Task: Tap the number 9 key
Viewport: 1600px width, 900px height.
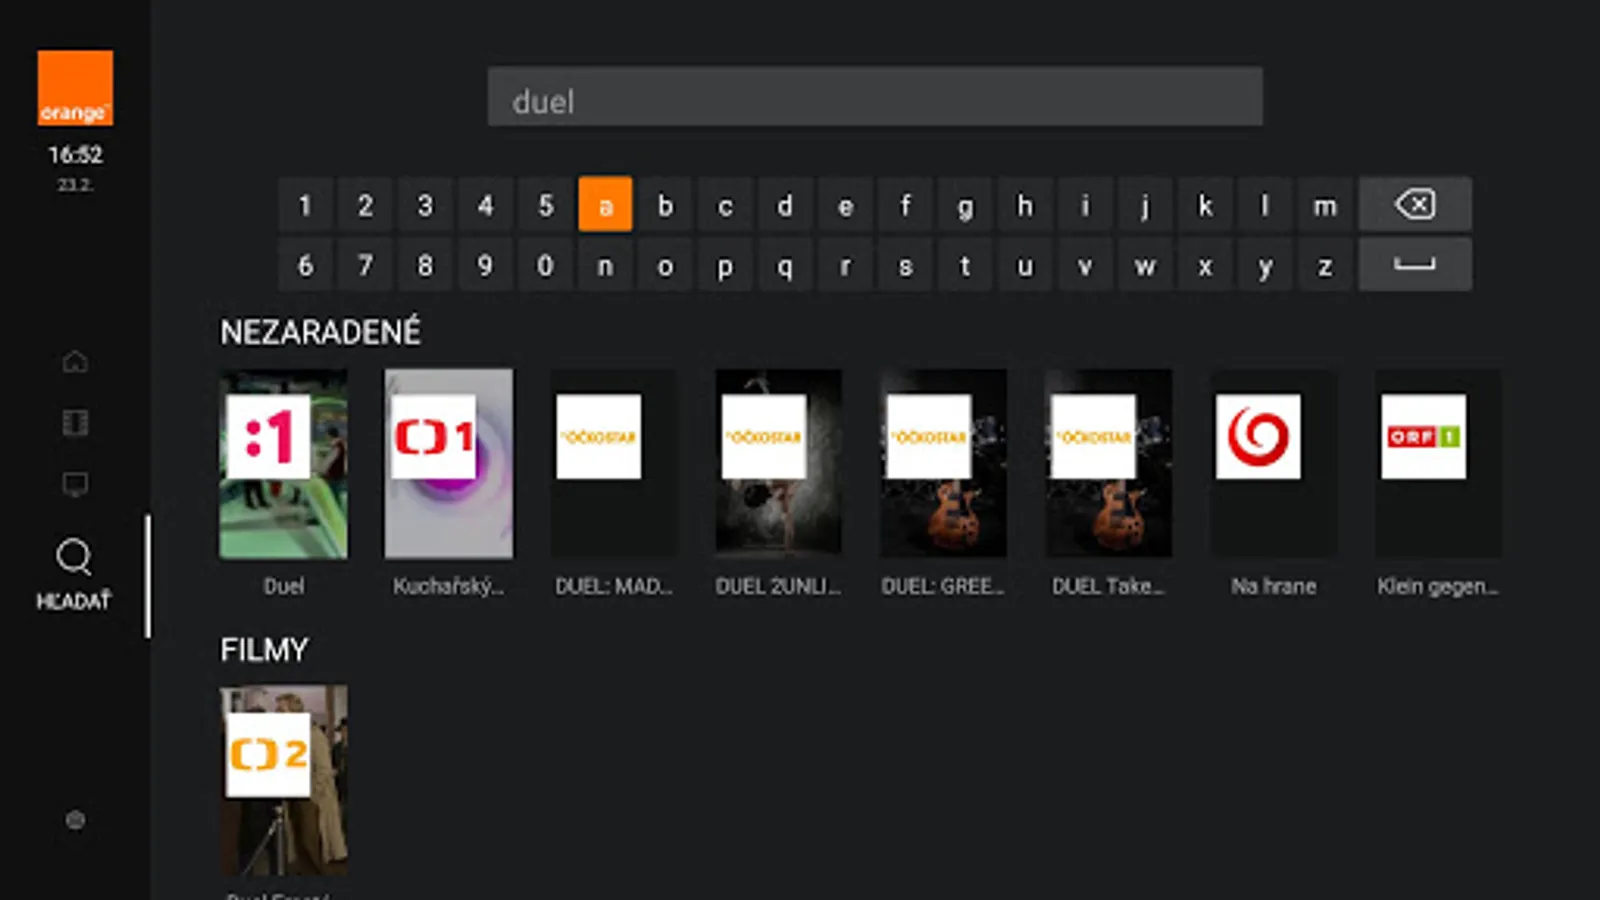Action: (x=485, y=265)
